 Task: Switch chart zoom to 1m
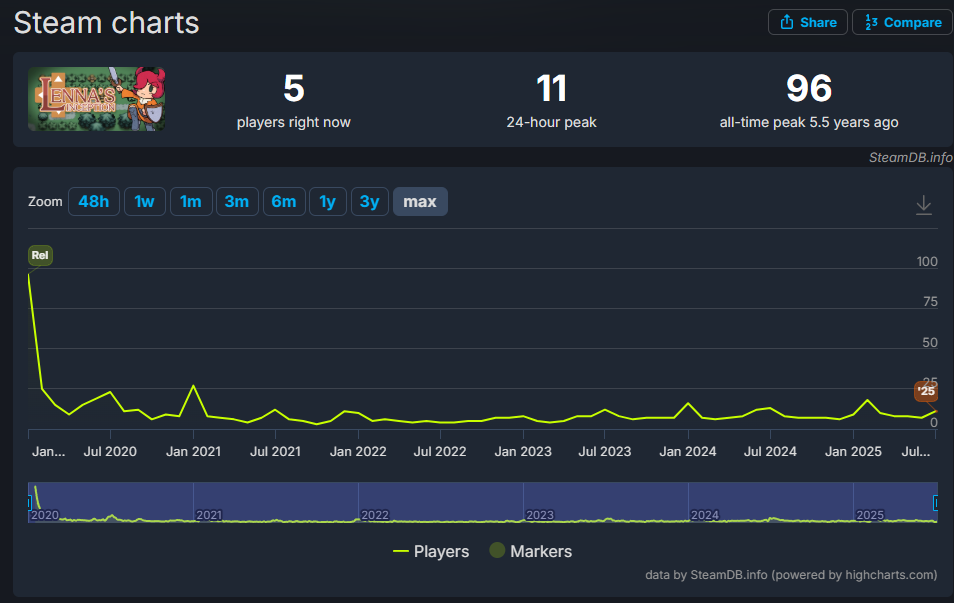pos(190,201)
